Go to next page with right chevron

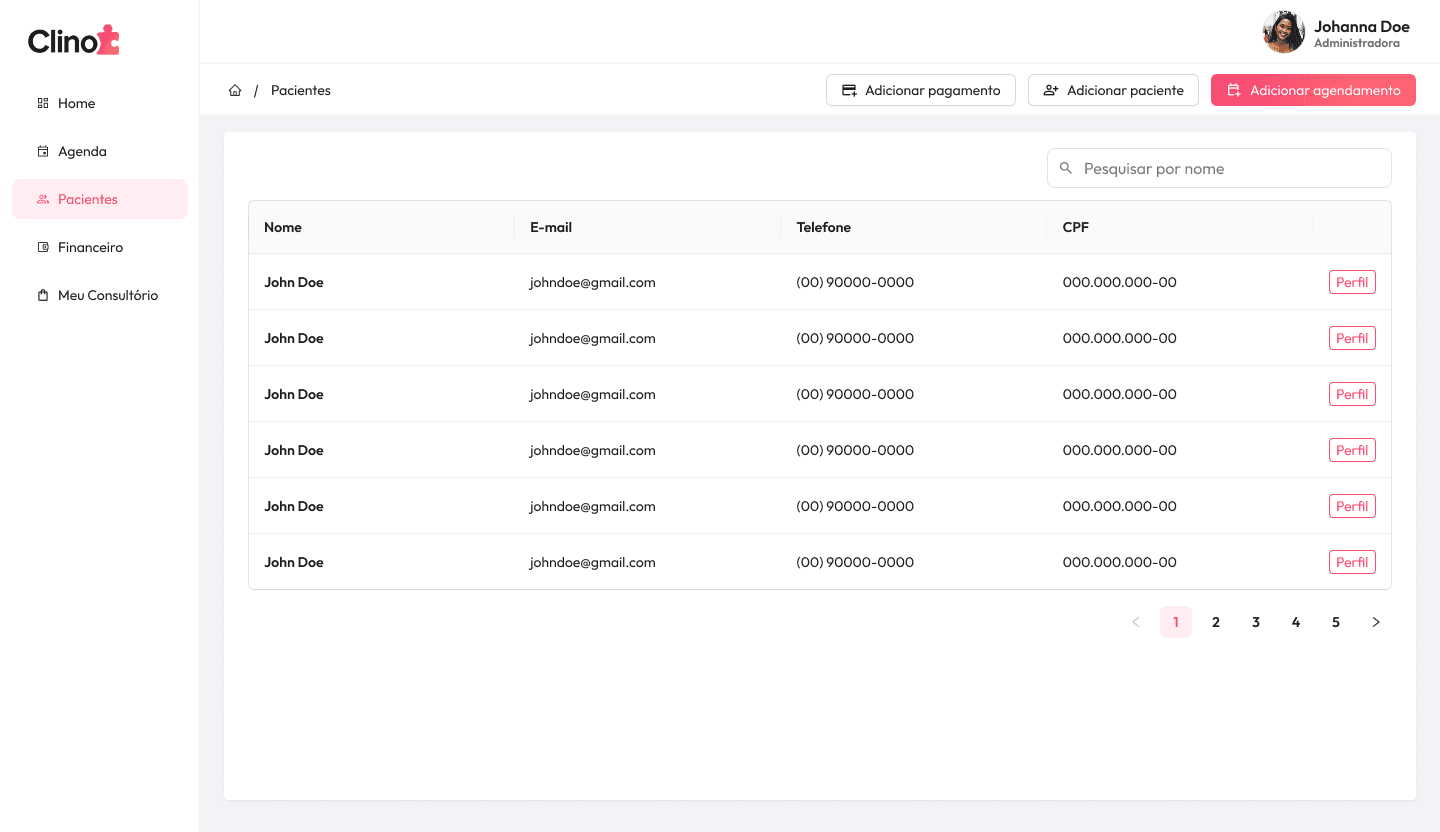[x=1376, y=622]
